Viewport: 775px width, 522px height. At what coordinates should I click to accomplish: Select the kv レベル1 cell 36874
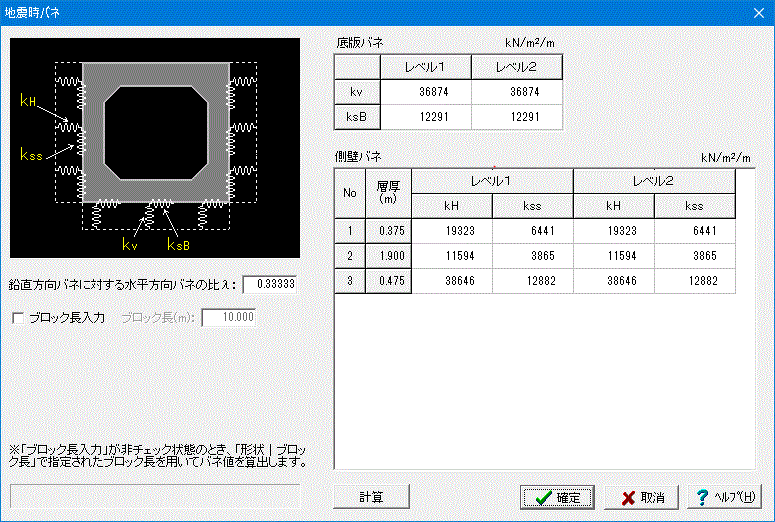426,92
